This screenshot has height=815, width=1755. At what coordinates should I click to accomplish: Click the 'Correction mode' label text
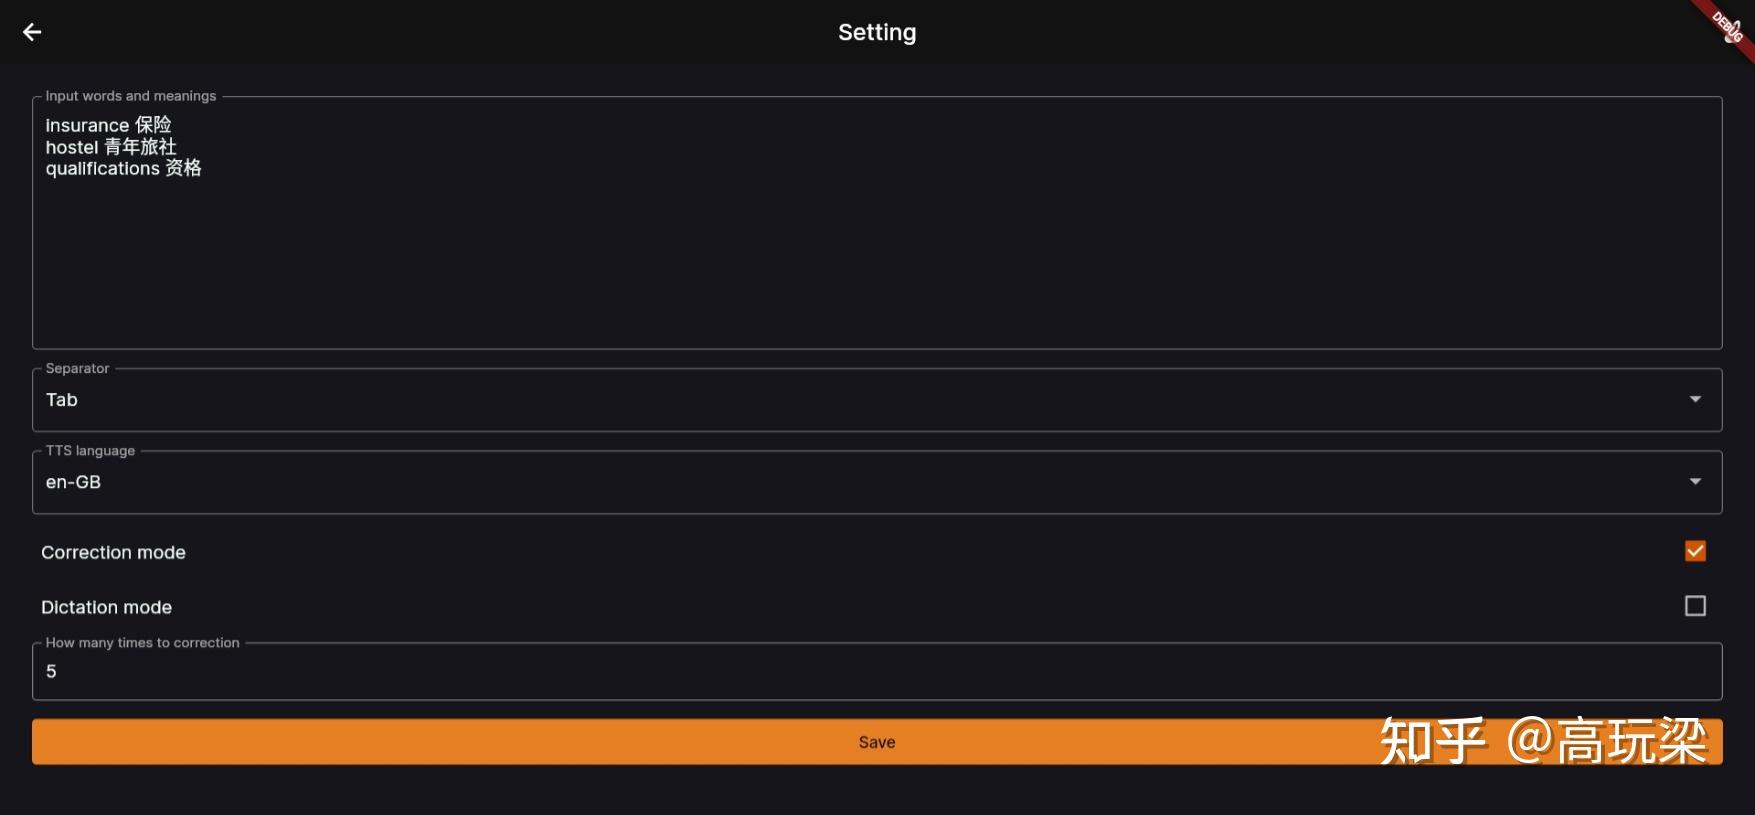click(113, 552)
